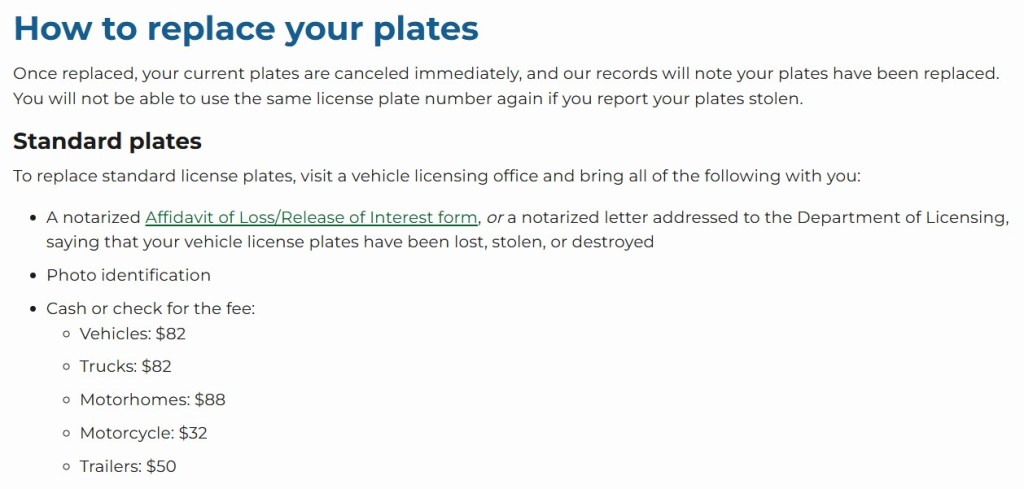Click the "Motorcycle: $32" fee entry

pos(143,432)
